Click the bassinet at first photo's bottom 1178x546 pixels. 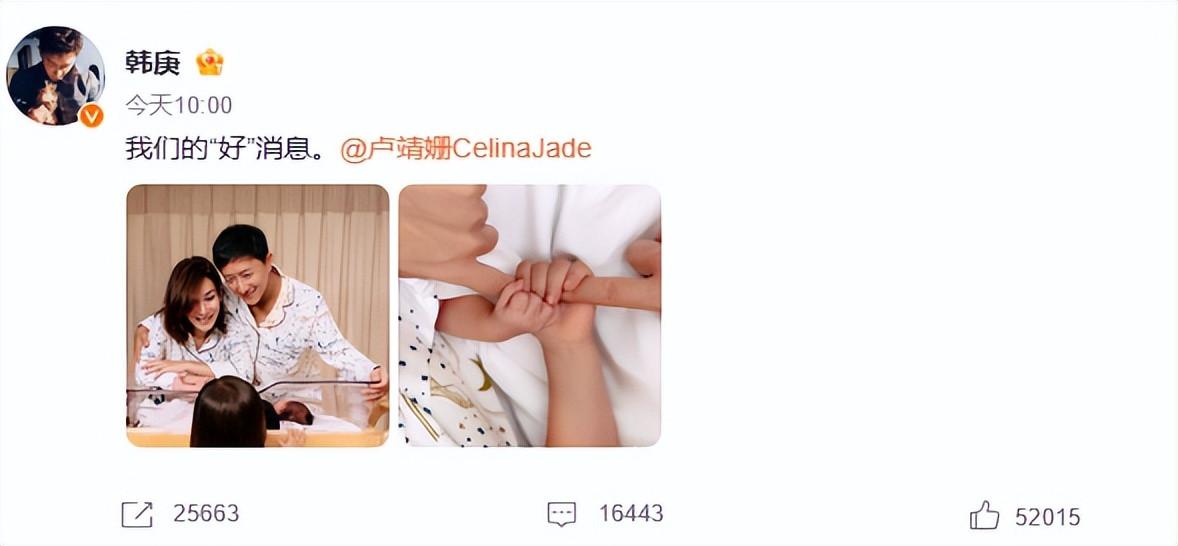[258, 413]
